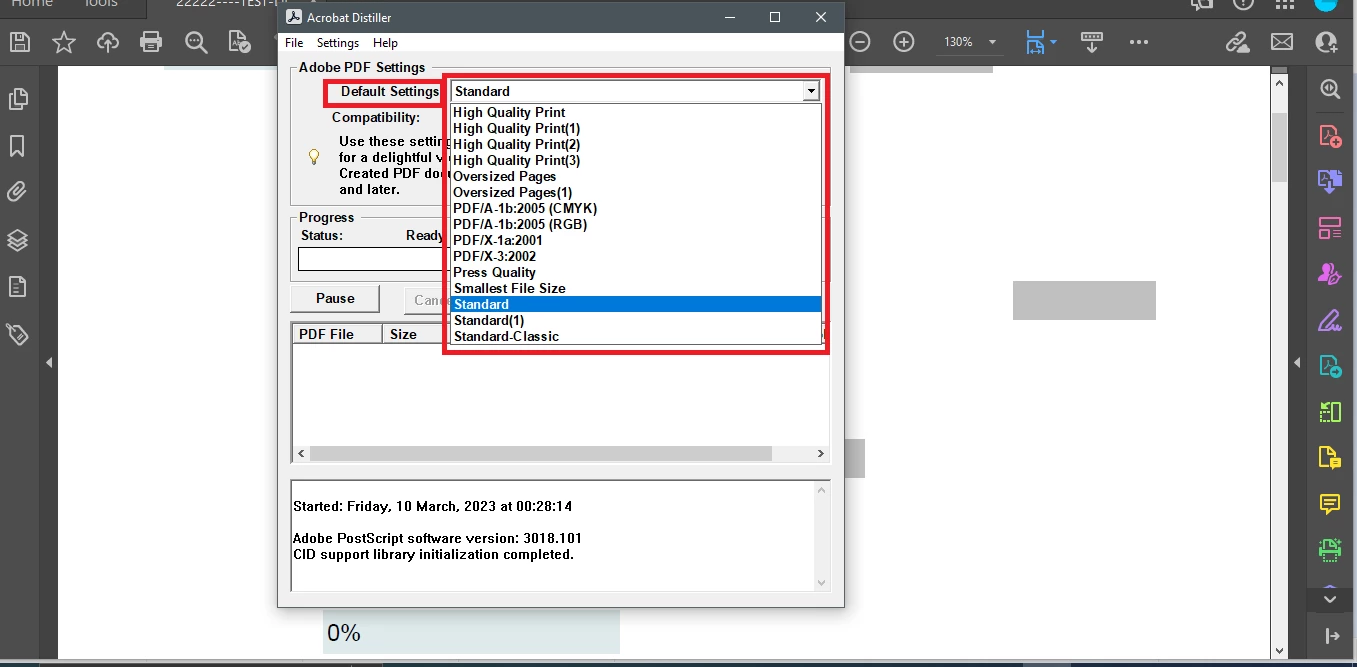Open Create PDF tool in right pane

[x=1330, y=136]
